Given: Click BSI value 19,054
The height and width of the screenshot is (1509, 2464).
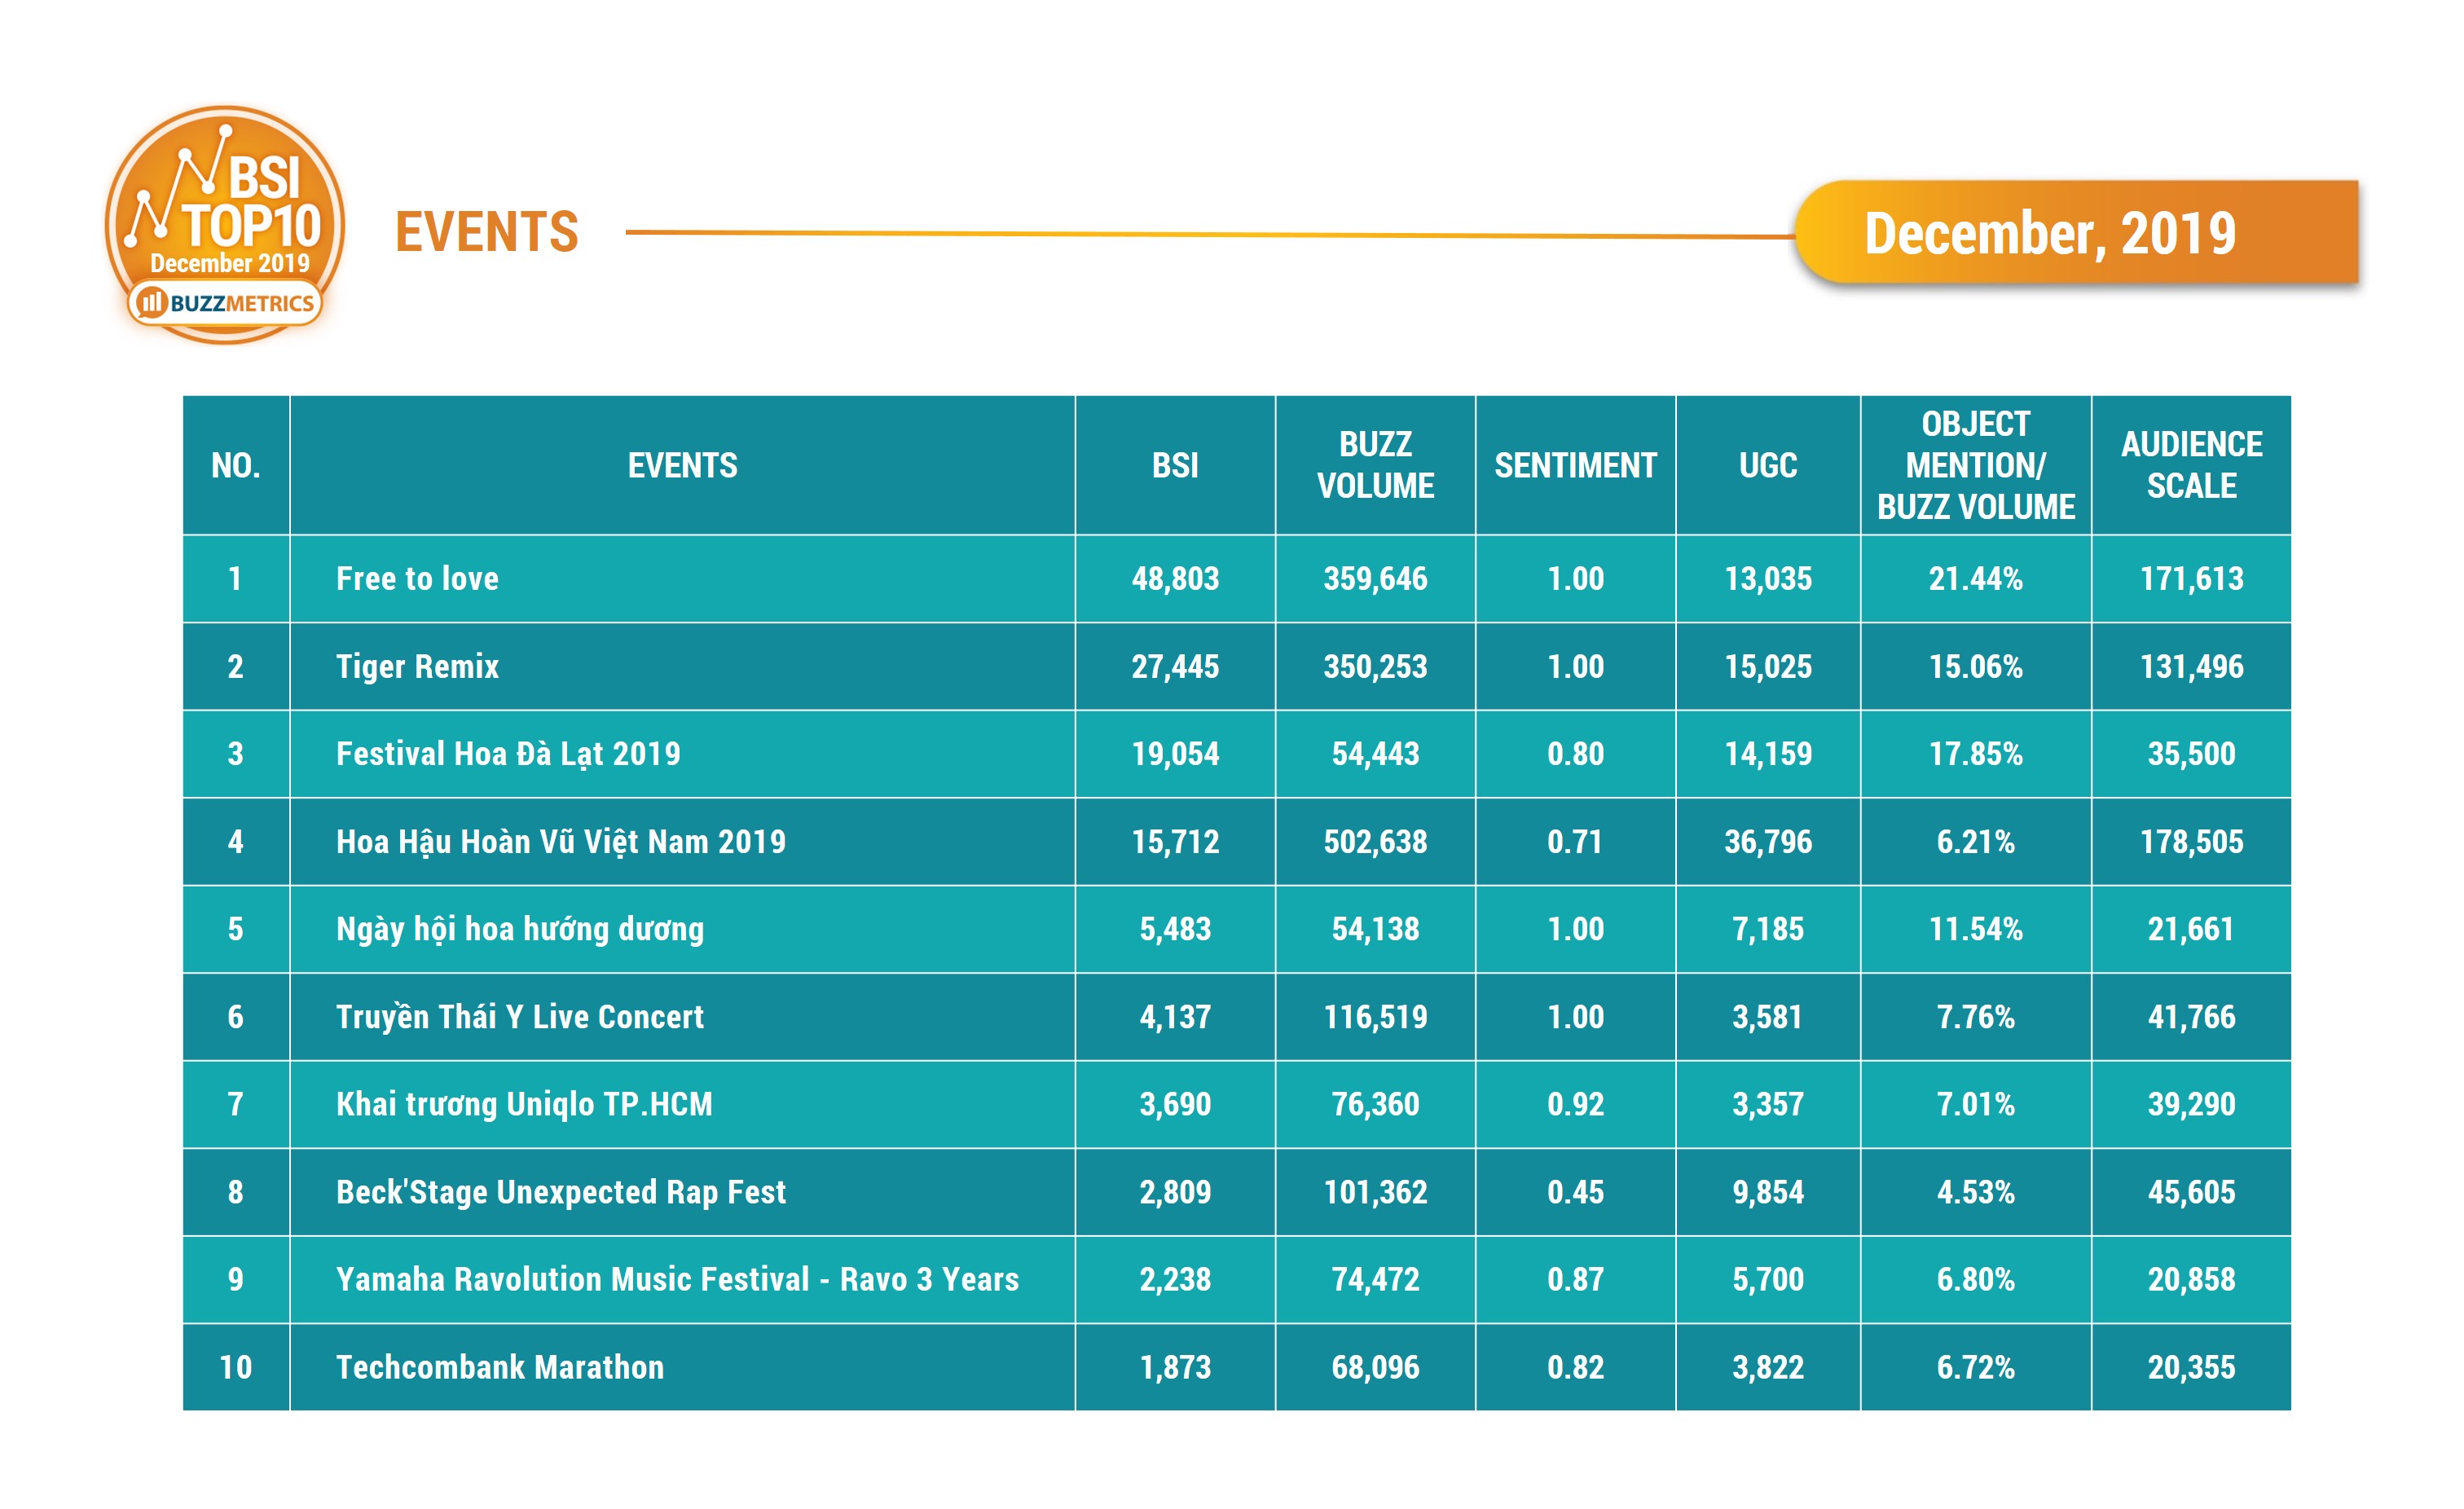Looking at the screenshot, I should (x=1175, y=754).
